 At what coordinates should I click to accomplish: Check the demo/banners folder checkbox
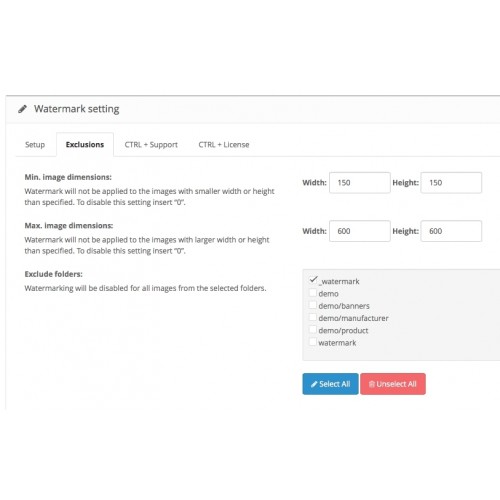[x=313, y=305]
